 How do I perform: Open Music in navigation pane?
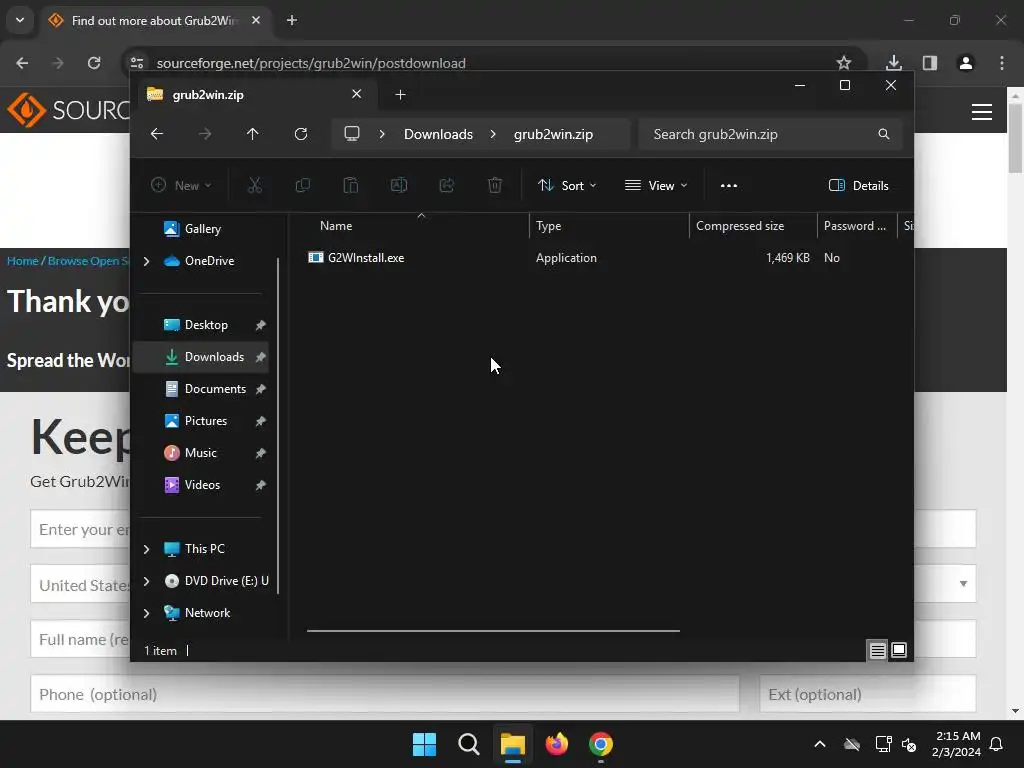click(x=200, y=453)
